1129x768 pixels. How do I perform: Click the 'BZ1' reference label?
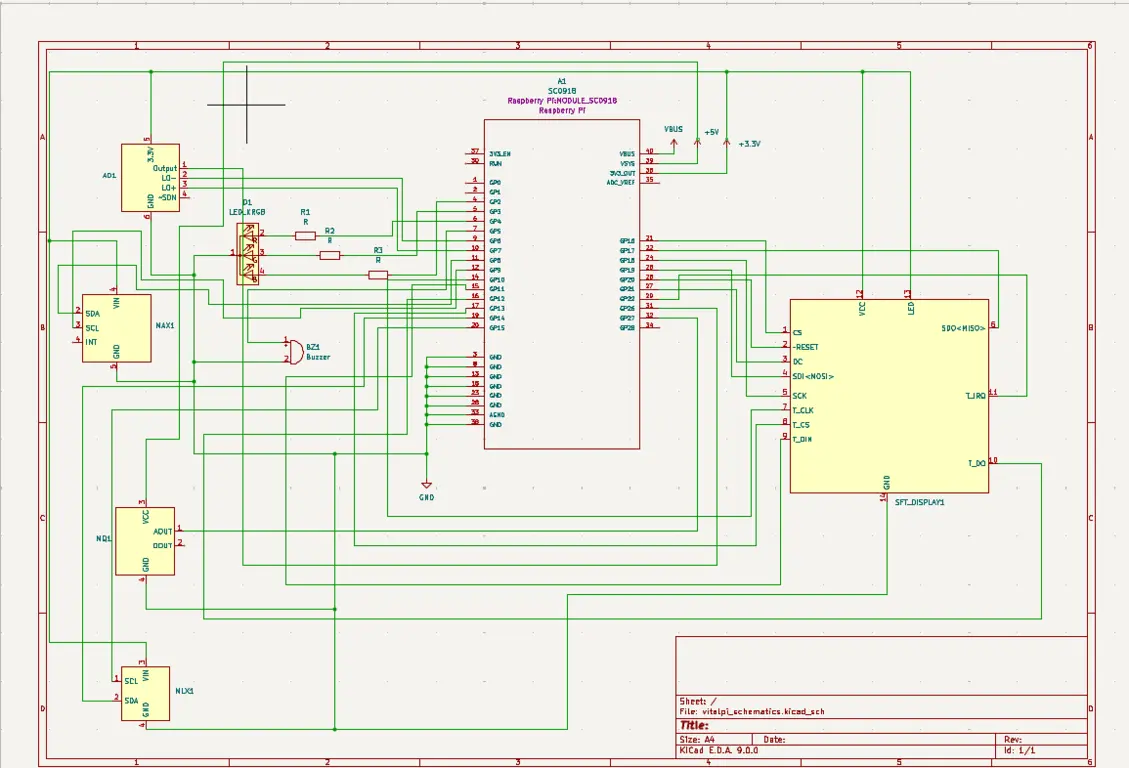point(313,347)
